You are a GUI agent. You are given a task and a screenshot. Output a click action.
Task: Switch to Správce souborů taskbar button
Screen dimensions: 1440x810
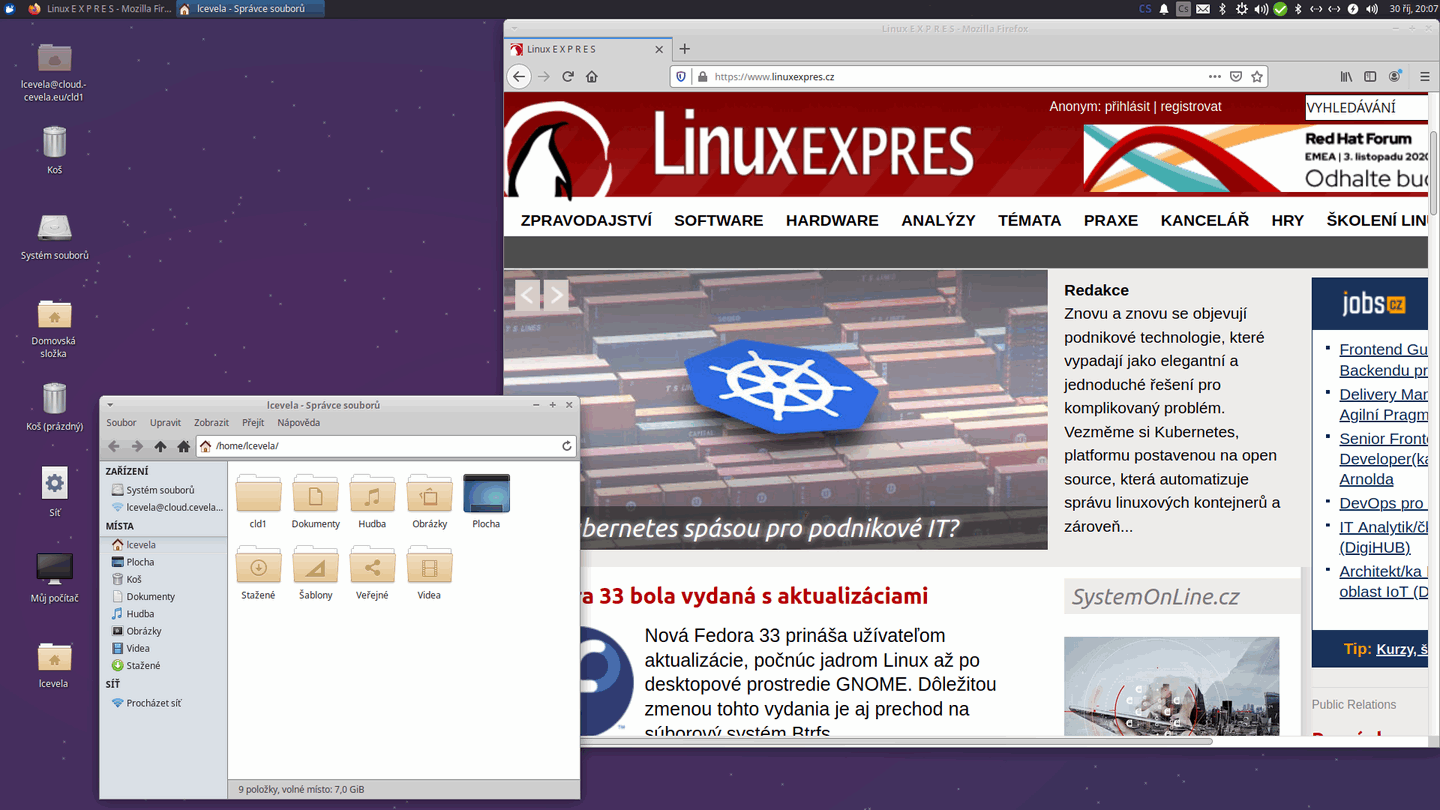point(251,9)
